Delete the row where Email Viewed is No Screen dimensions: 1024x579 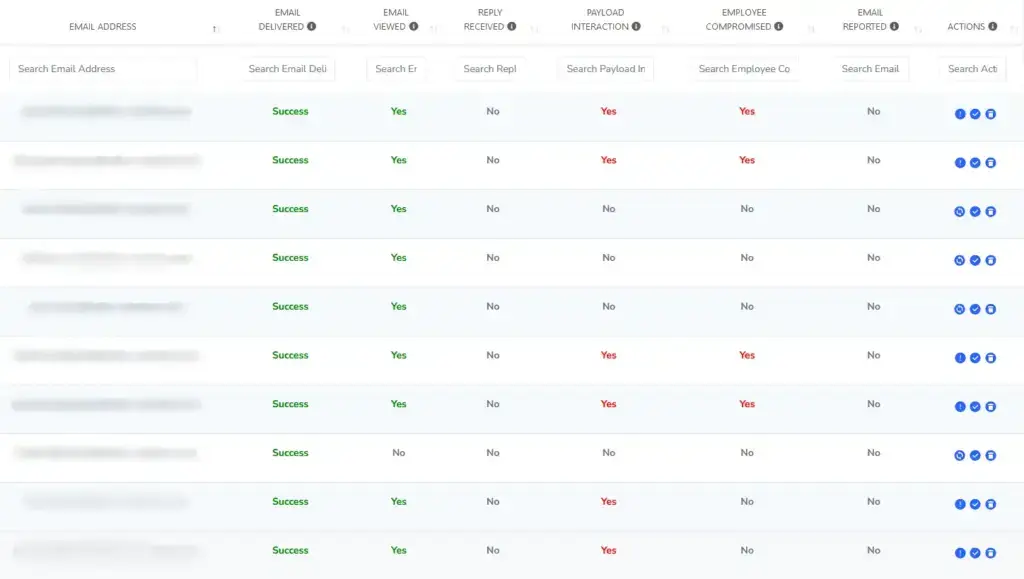[991, 456]
